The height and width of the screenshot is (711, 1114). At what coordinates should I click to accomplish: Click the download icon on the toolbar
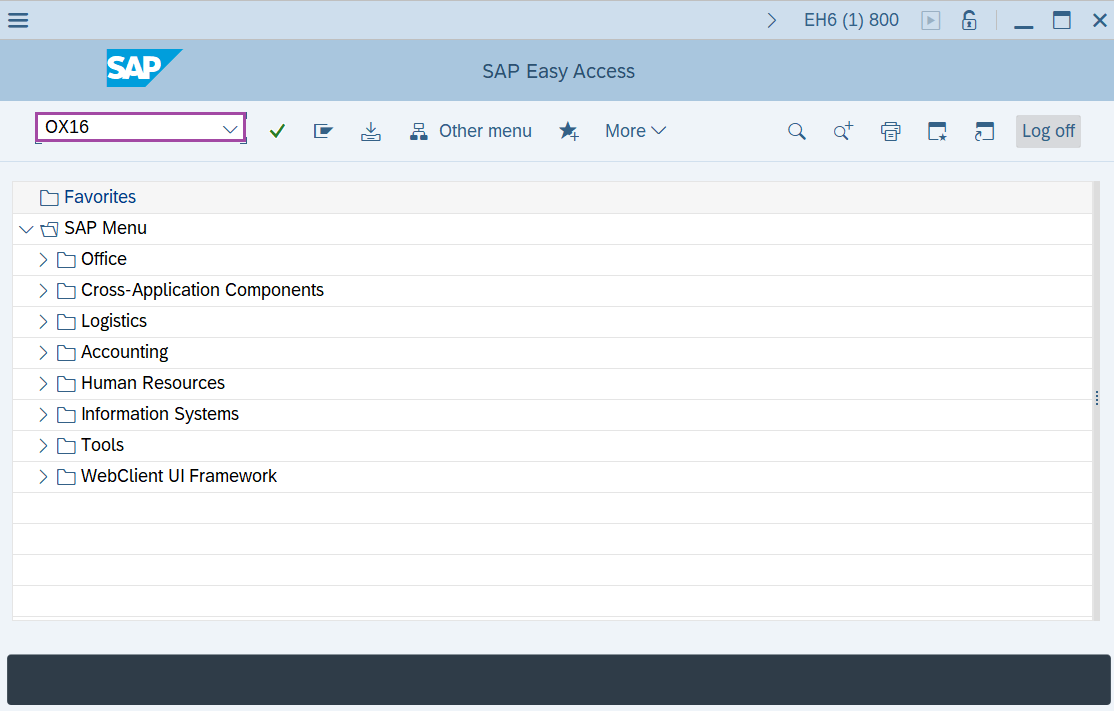click(371, 130)
